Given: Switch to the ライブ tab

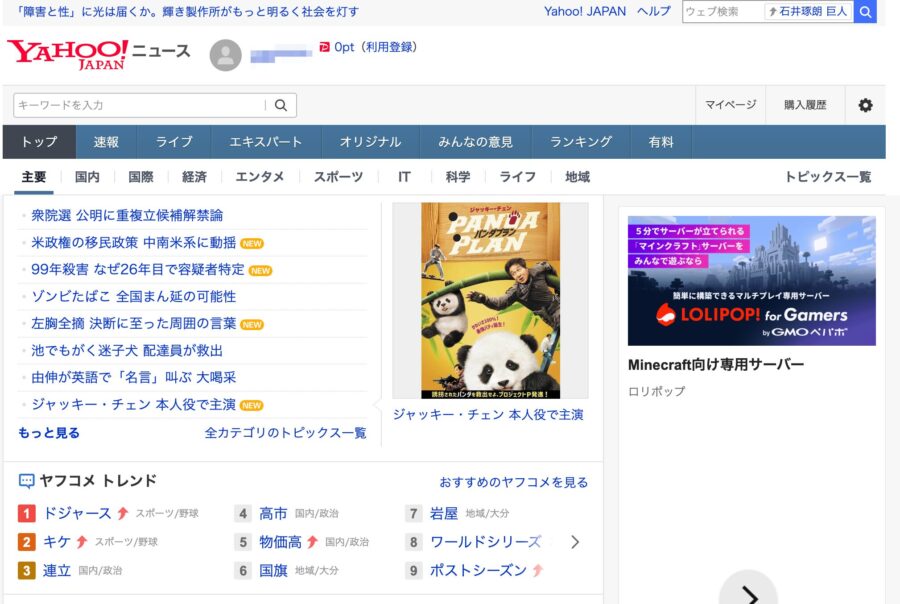Looking at the screenshot, I should (174, 141).
